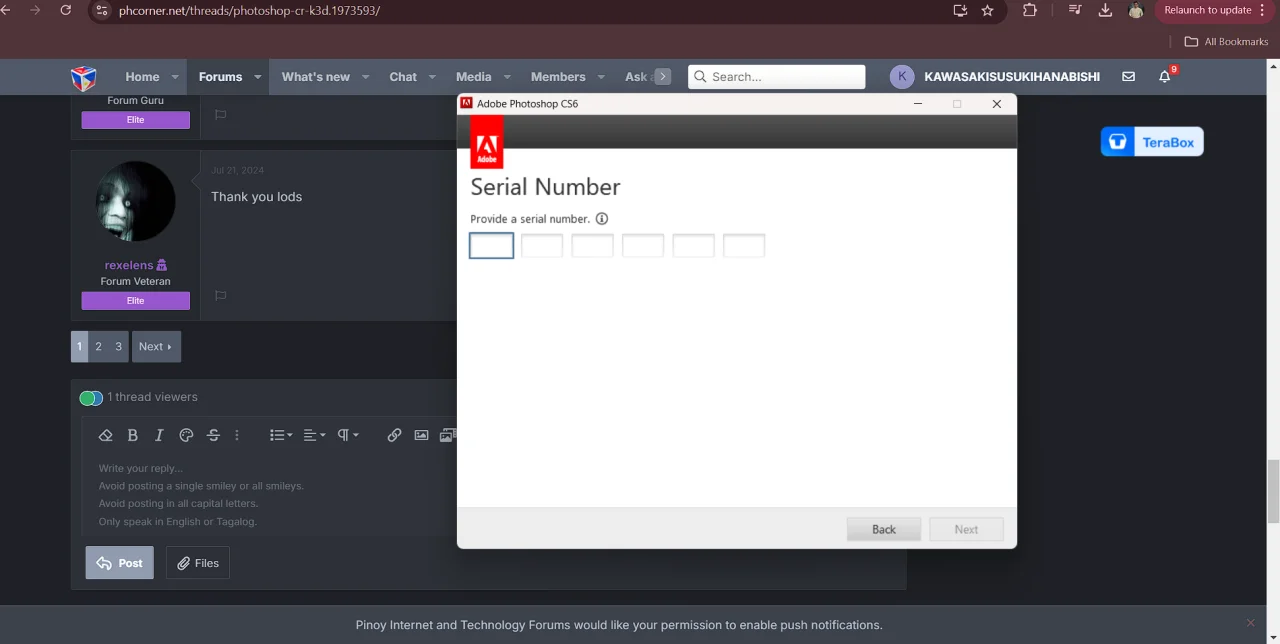Open the Home nav item
1280x644 pixels.
point(142,77)
